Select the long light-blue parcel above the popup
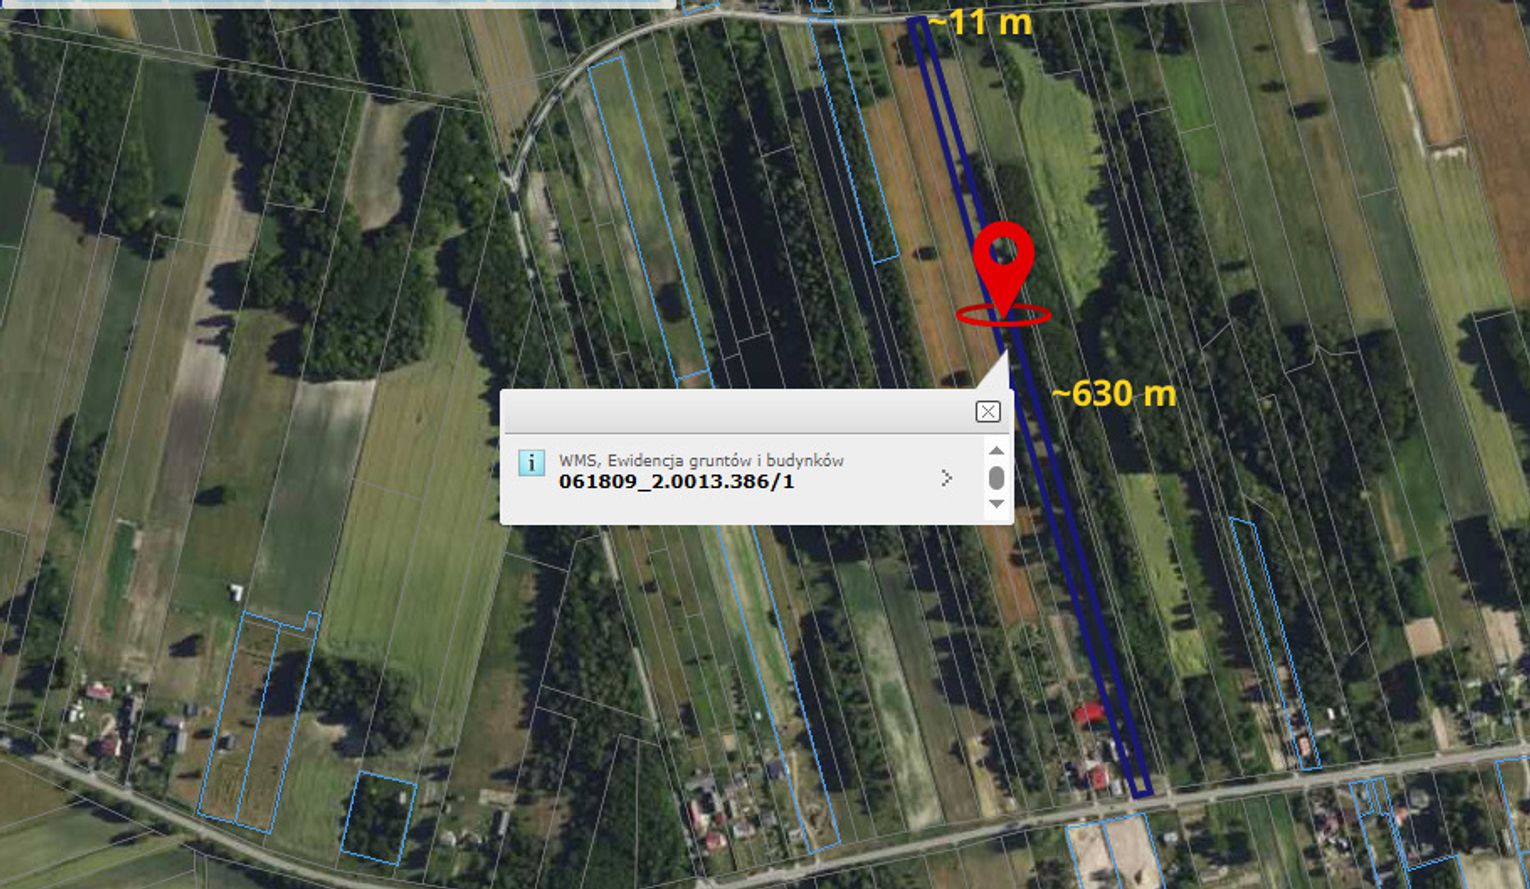This screenshot has width=1530, height=889. (x=651, y=220)
